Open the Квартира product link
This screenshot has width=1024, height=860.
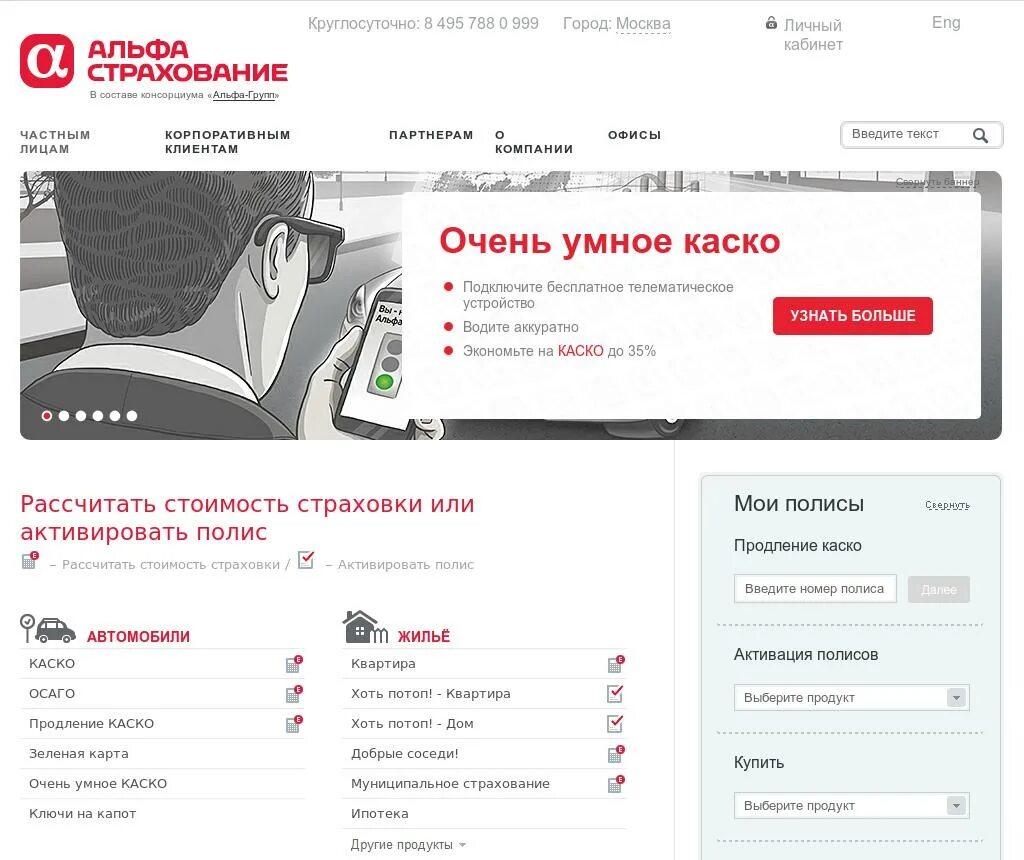383,663
